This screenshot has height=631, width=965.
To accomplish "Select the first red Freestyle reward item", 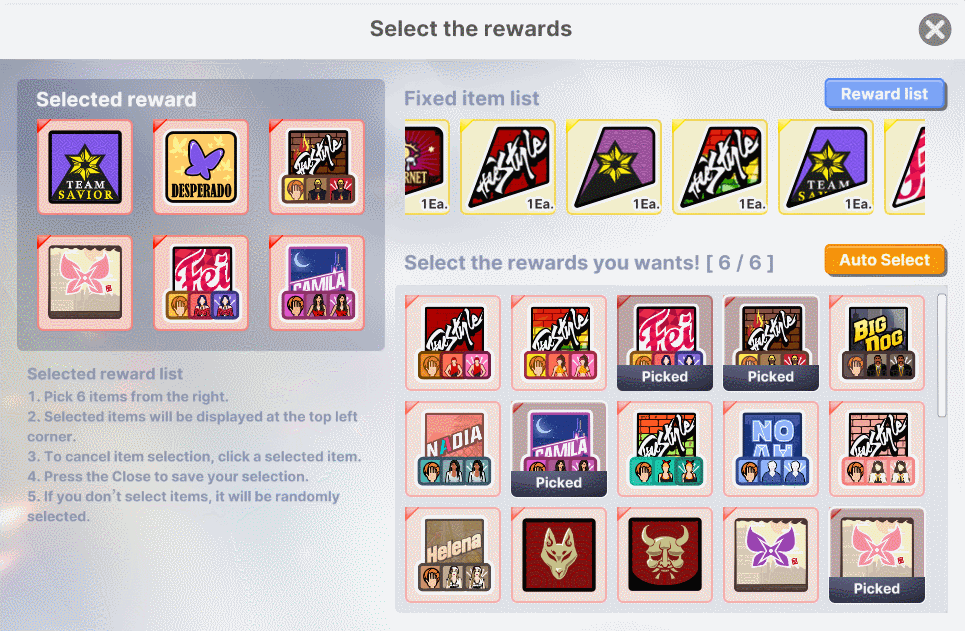I will 453,343.
